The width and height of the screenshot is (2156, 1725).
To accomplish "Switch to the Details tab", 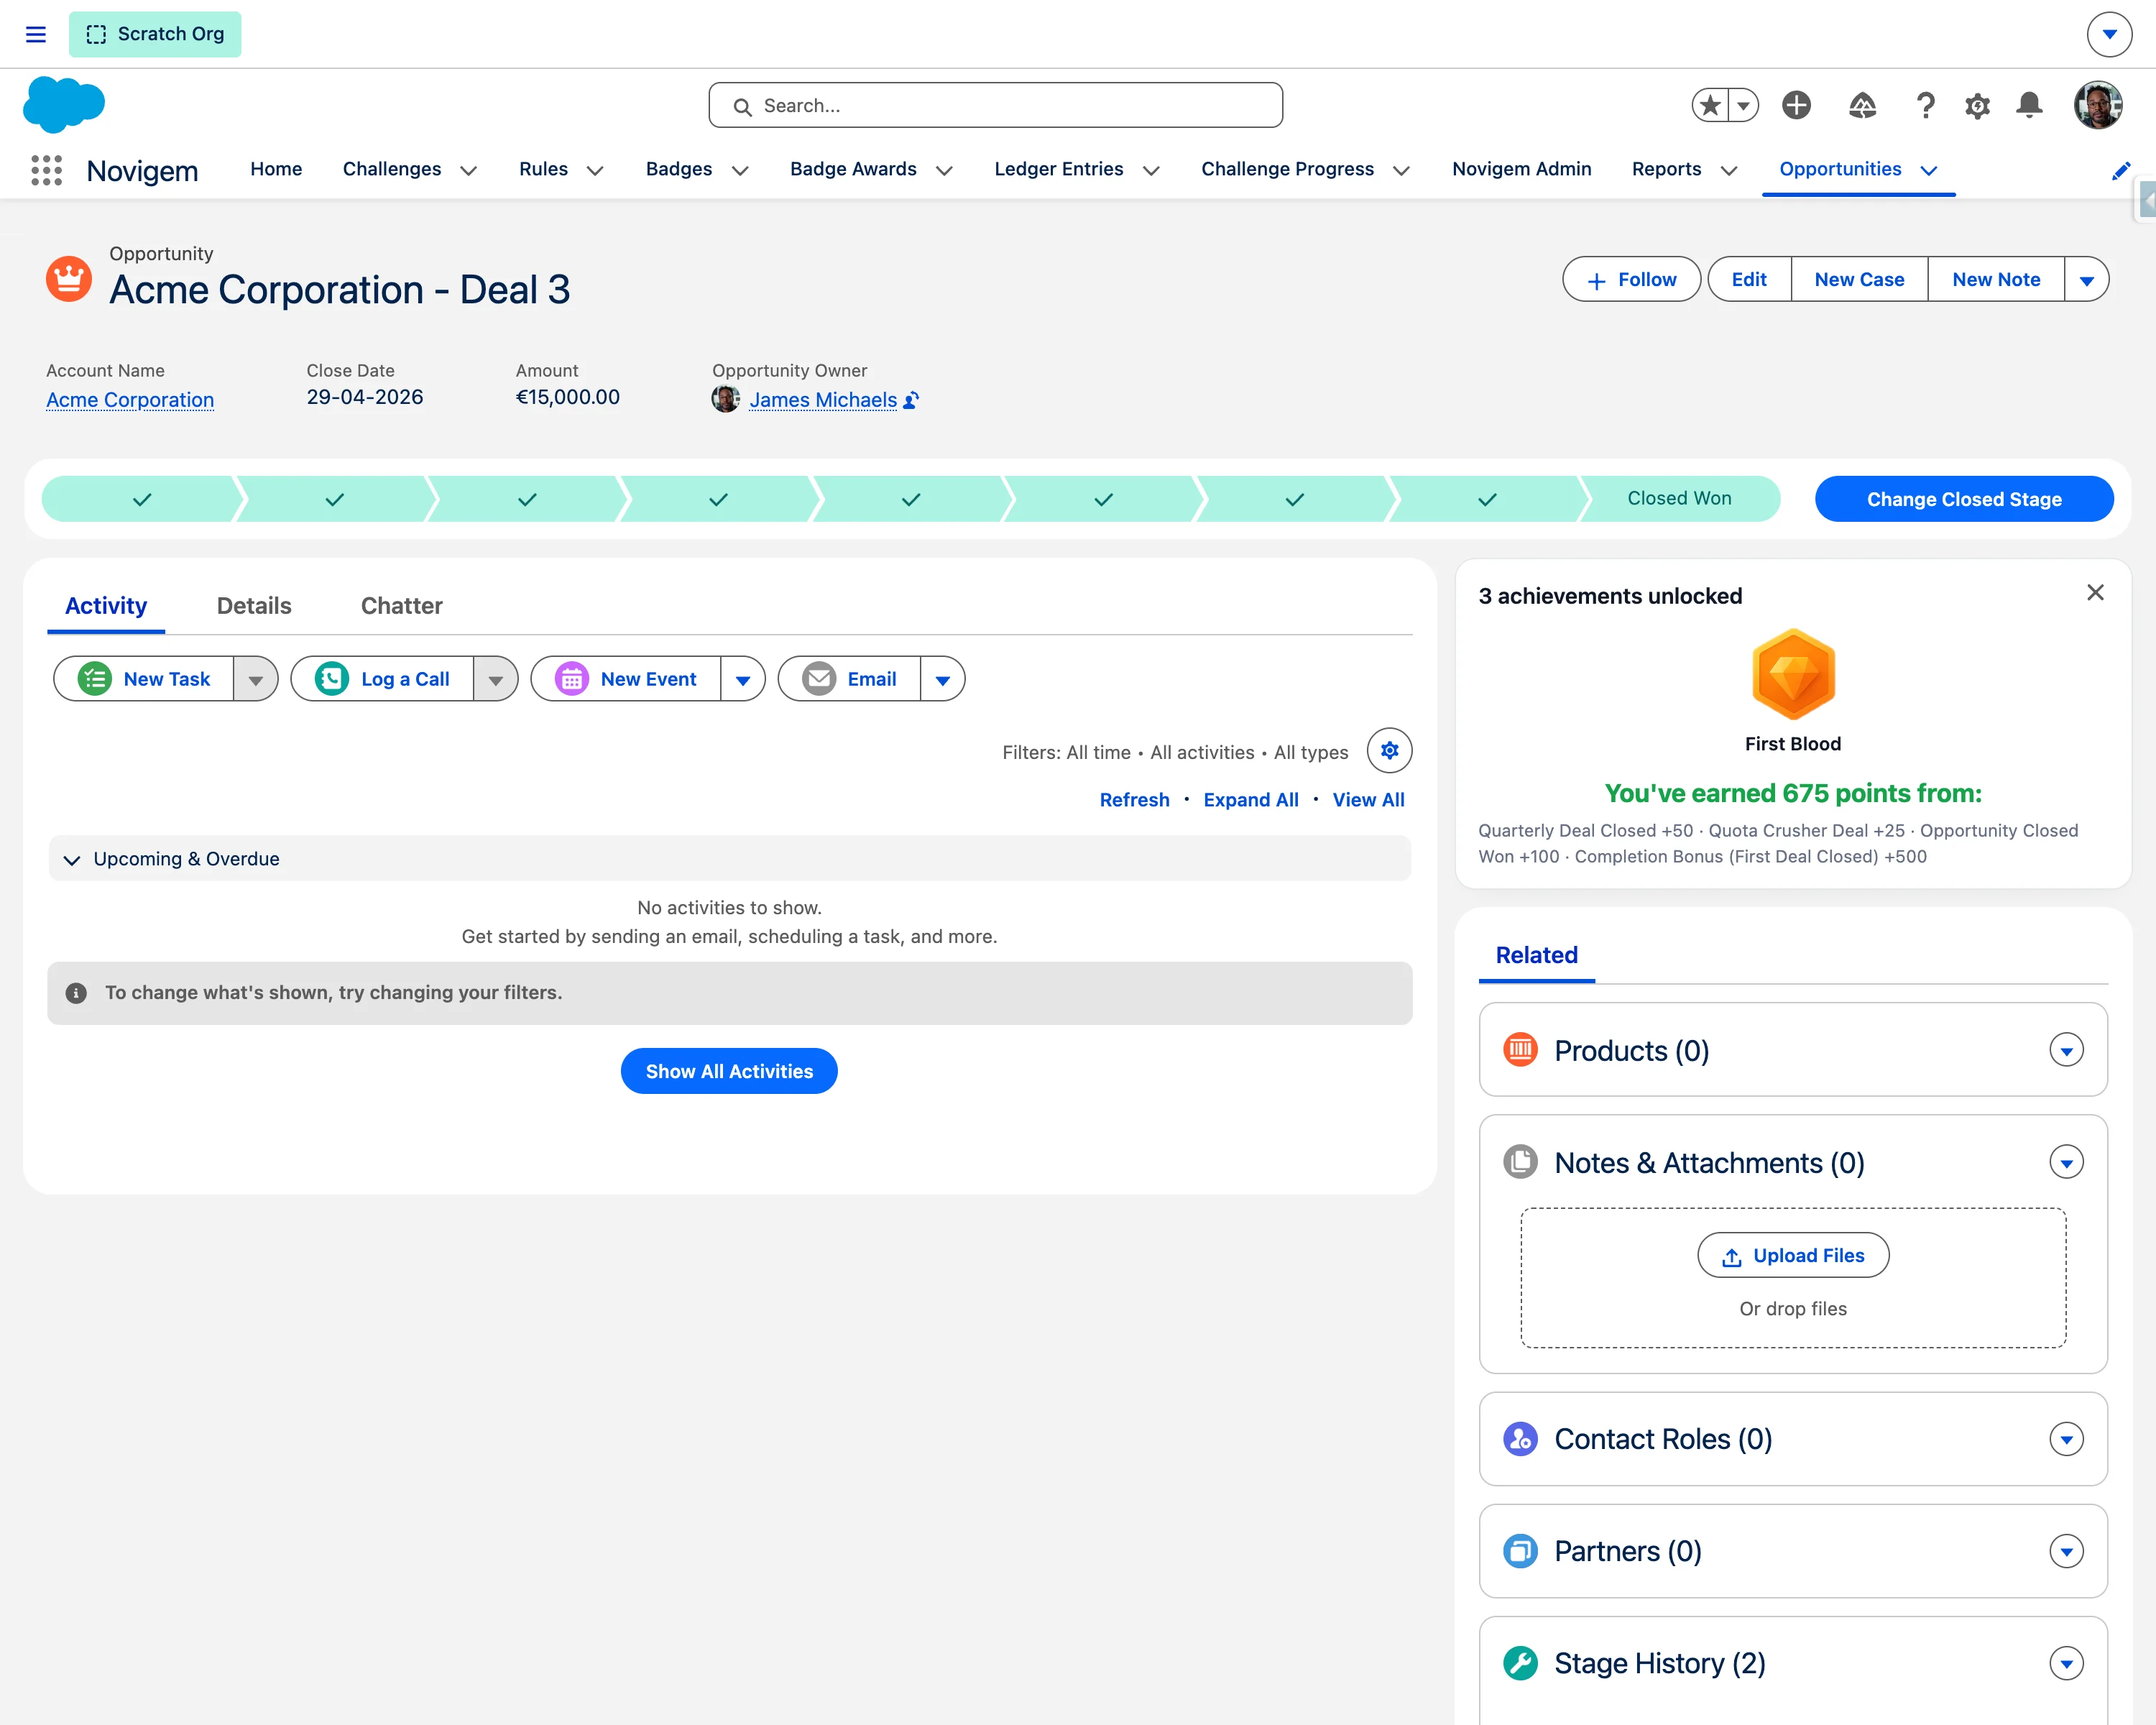I will 254,606.
